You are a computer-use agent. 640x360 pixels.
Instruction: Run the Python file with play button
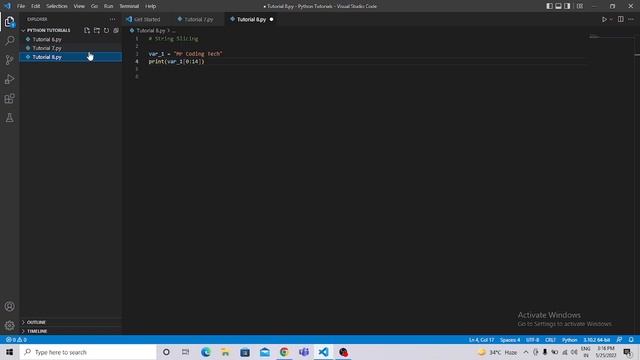pyautogui.click(x=604, y=19)
